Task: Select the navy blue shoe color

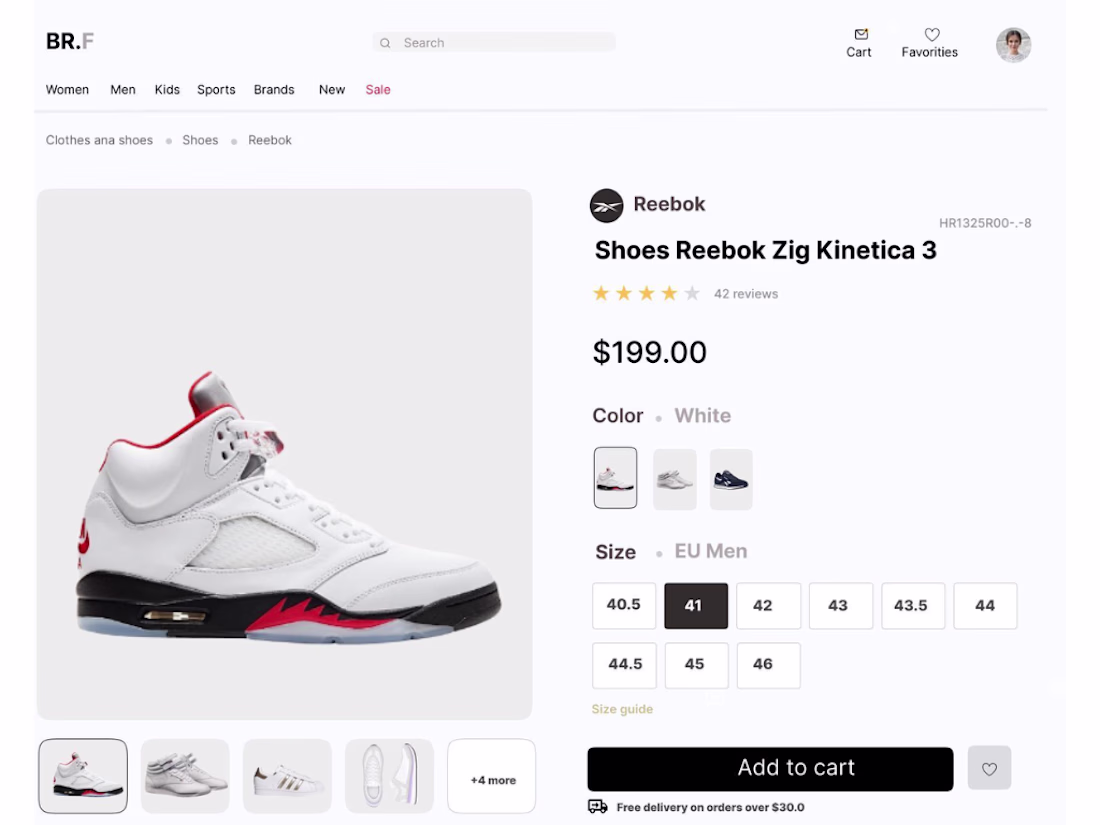Action: 731,479
